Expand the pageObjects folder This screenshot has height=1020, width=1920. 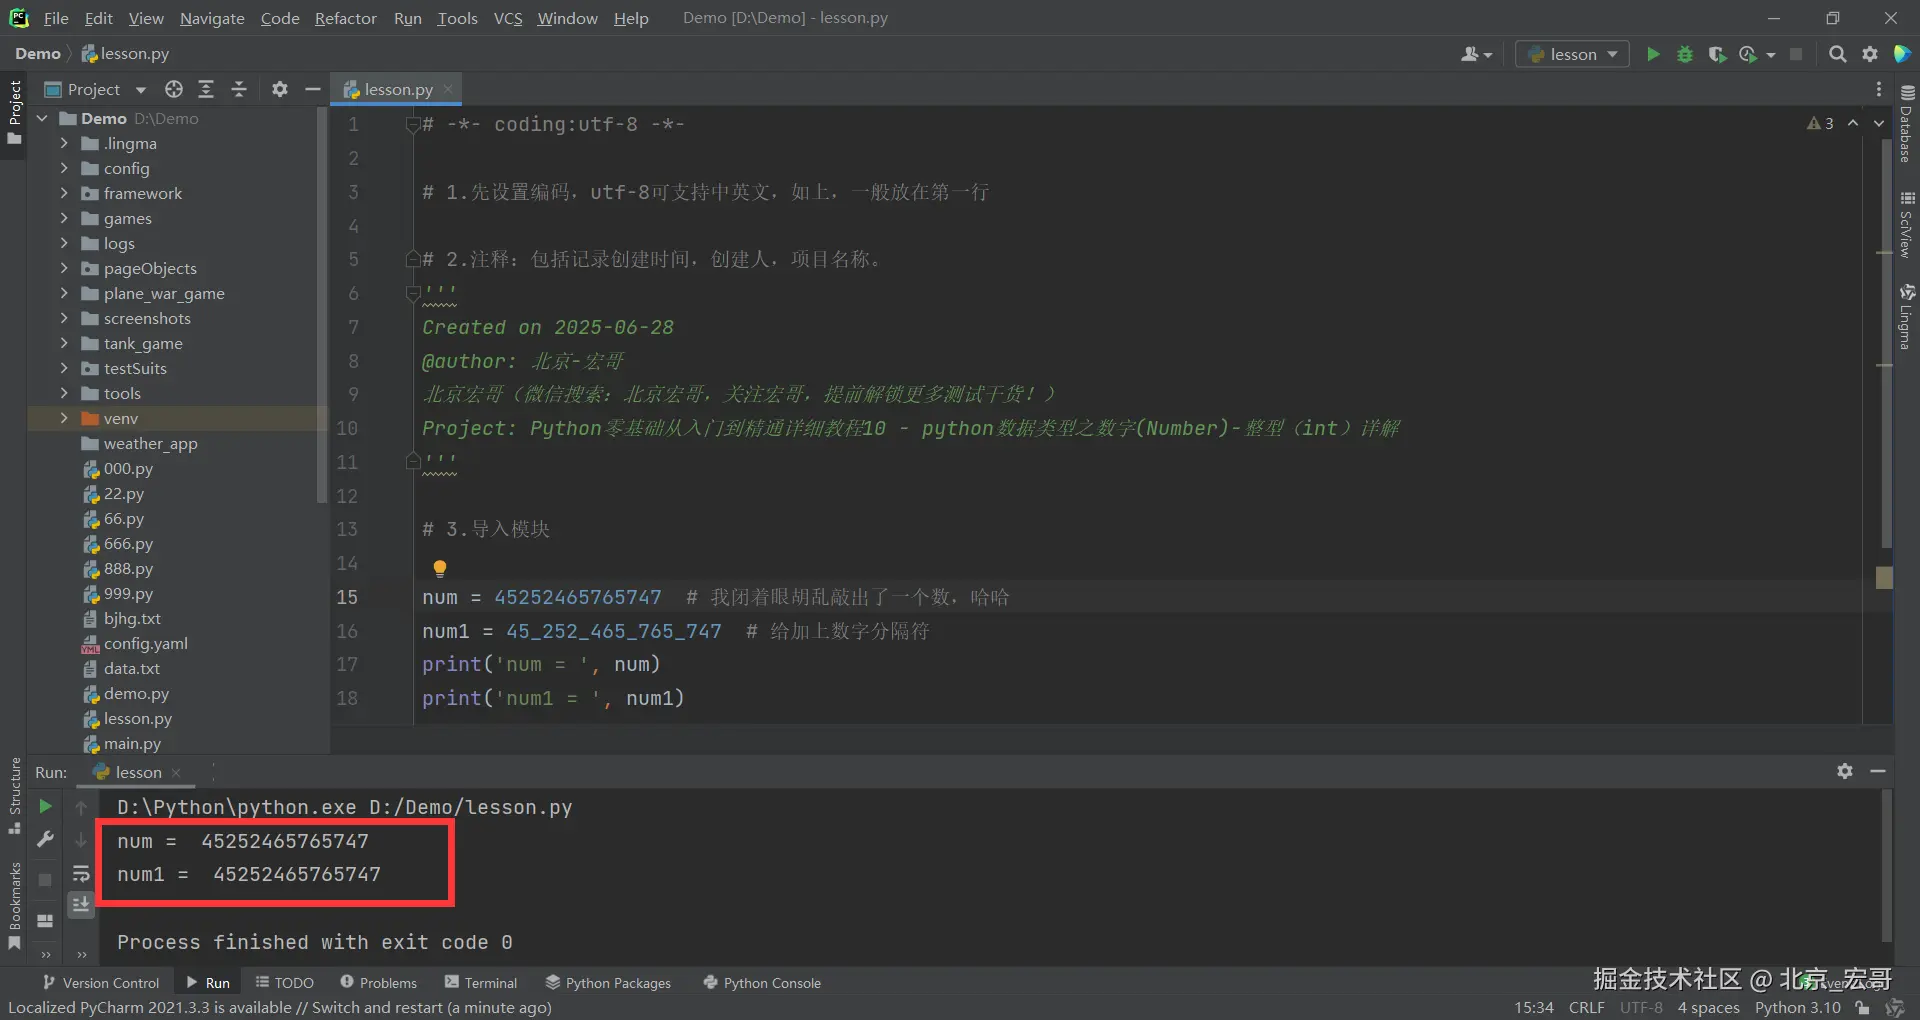64,268
